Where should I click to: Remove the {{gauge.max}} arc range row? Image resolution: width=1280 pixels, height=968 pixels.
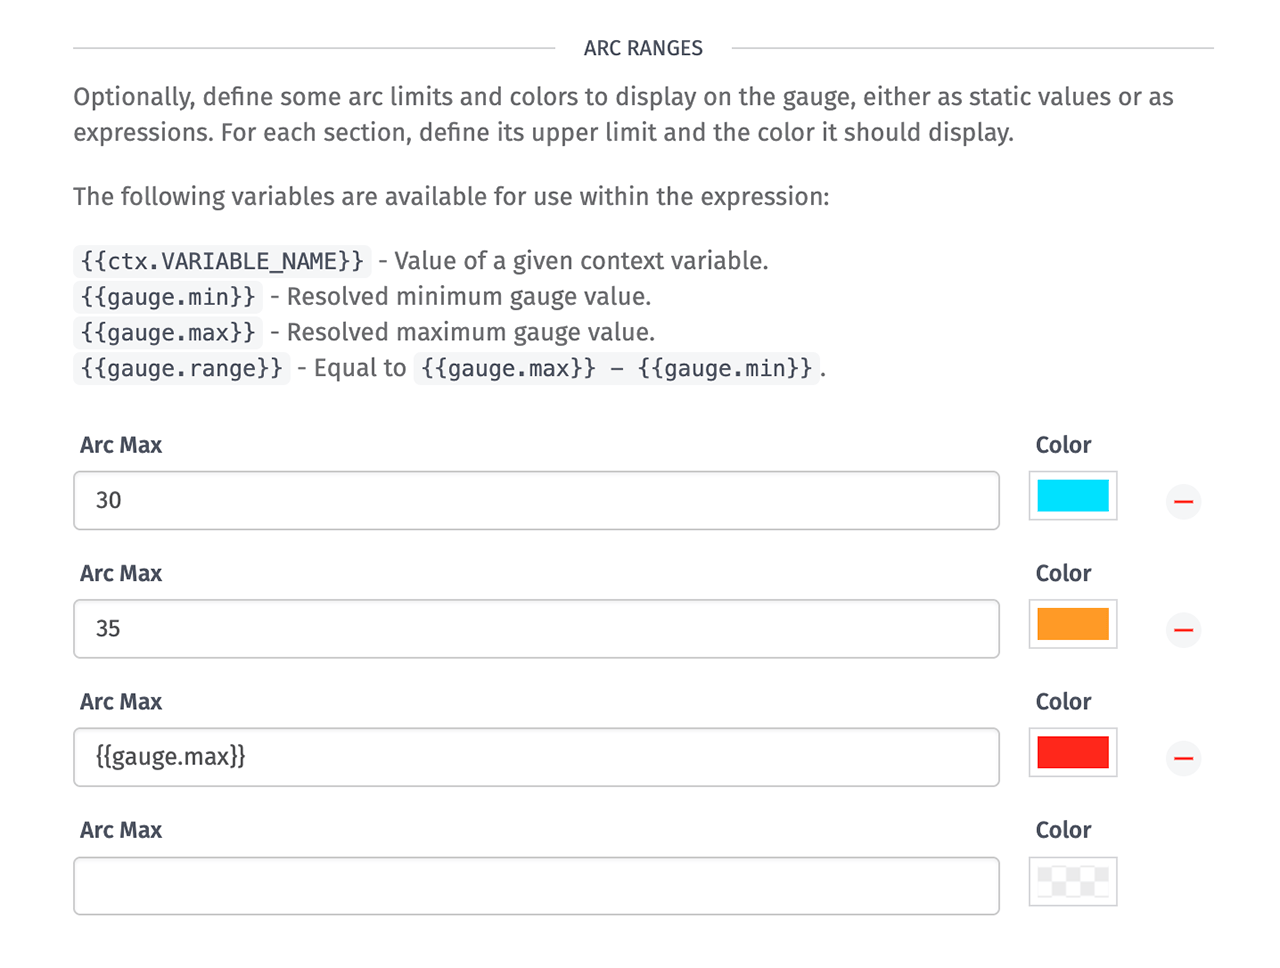(1183, 758)
